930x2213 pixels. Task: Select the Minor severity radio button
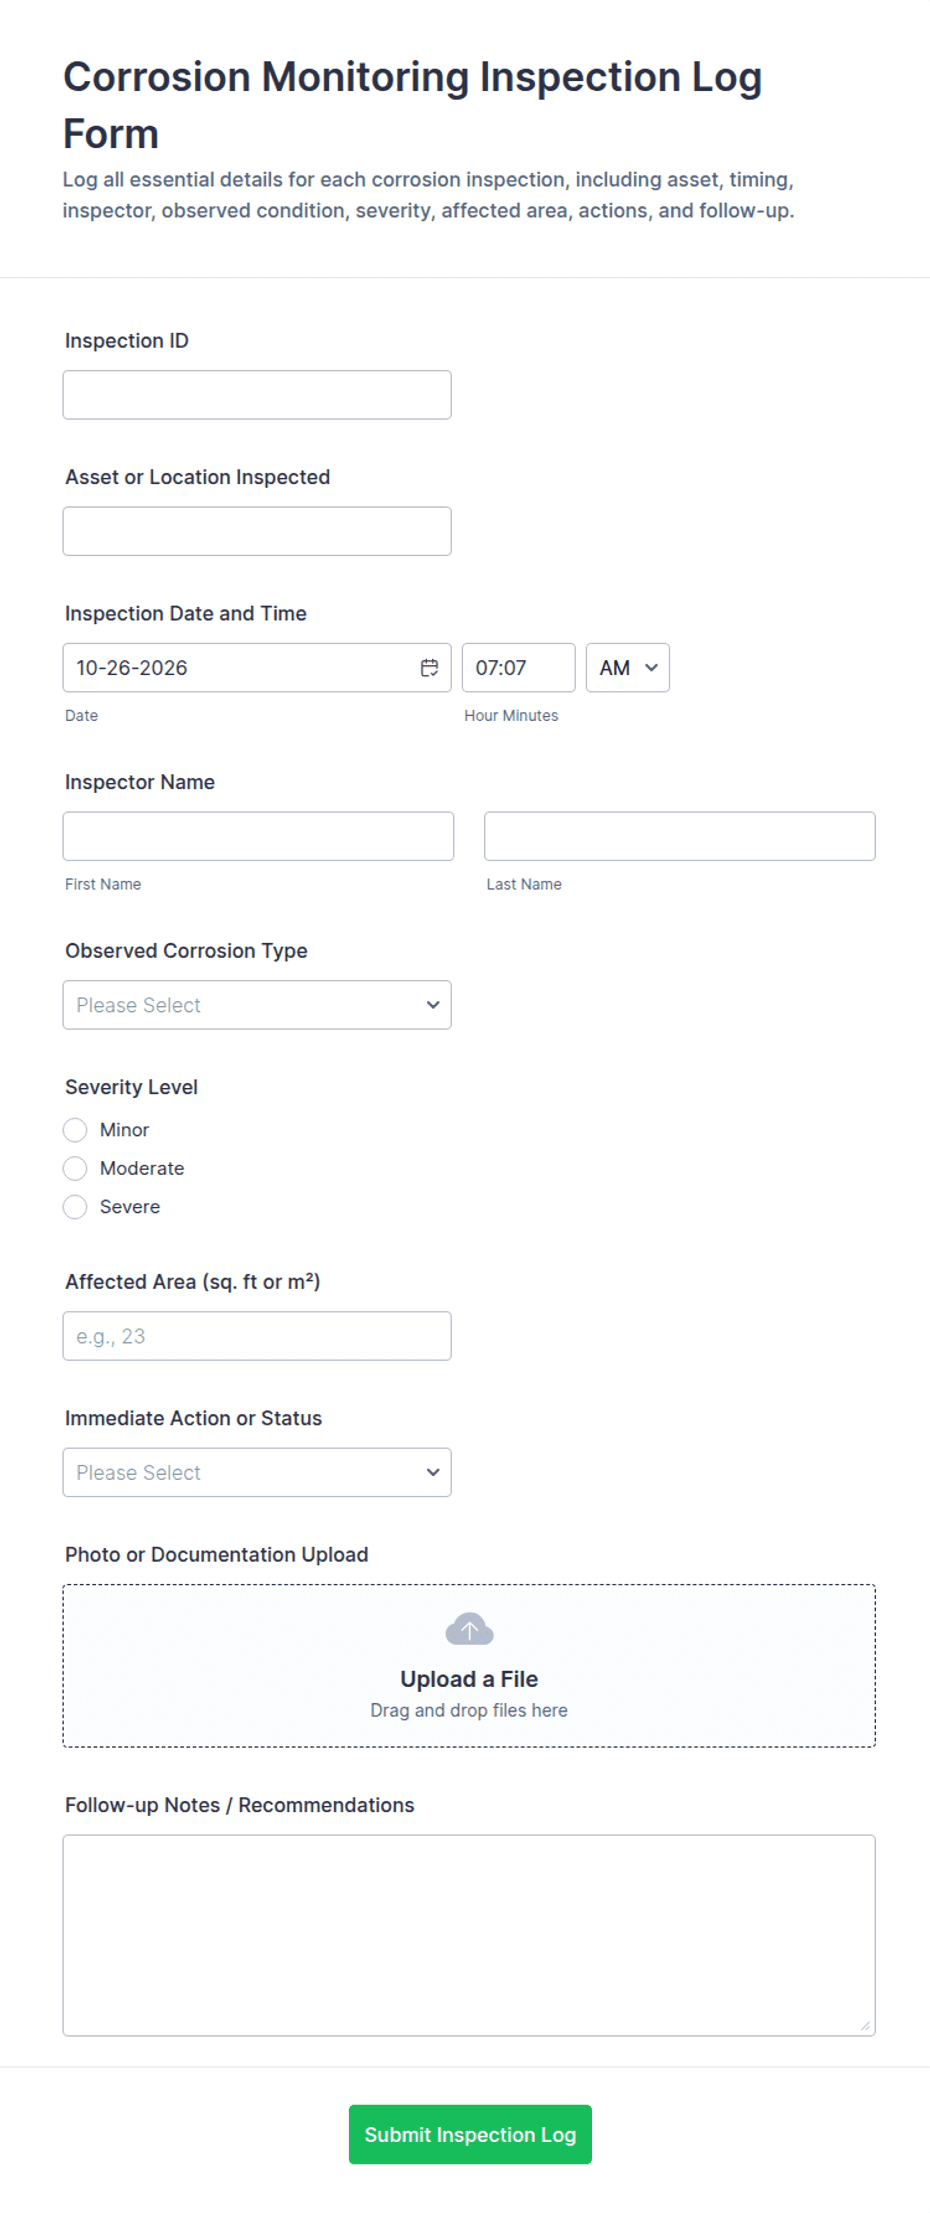(75, 1130)
